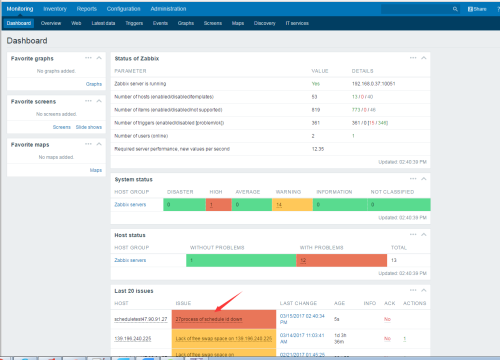500x360 pixels.
Task: Open Status of Zabbix widget options menu
Action: [413, 58]
